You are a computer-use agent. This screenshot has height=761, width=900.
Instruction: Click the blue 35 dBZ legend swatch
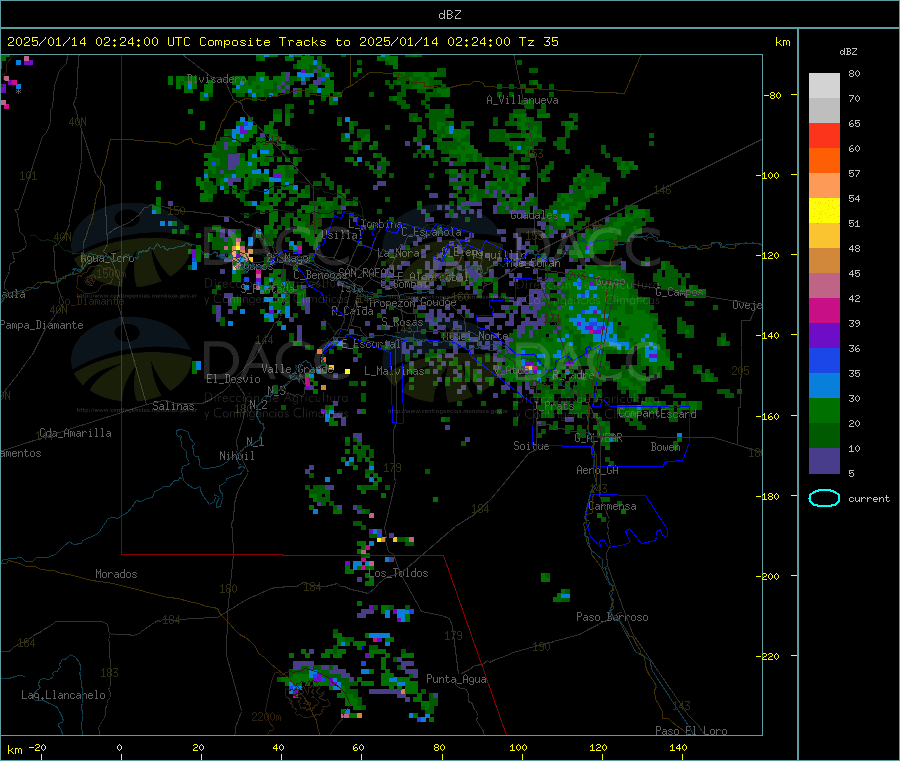[x=824, y=360]
